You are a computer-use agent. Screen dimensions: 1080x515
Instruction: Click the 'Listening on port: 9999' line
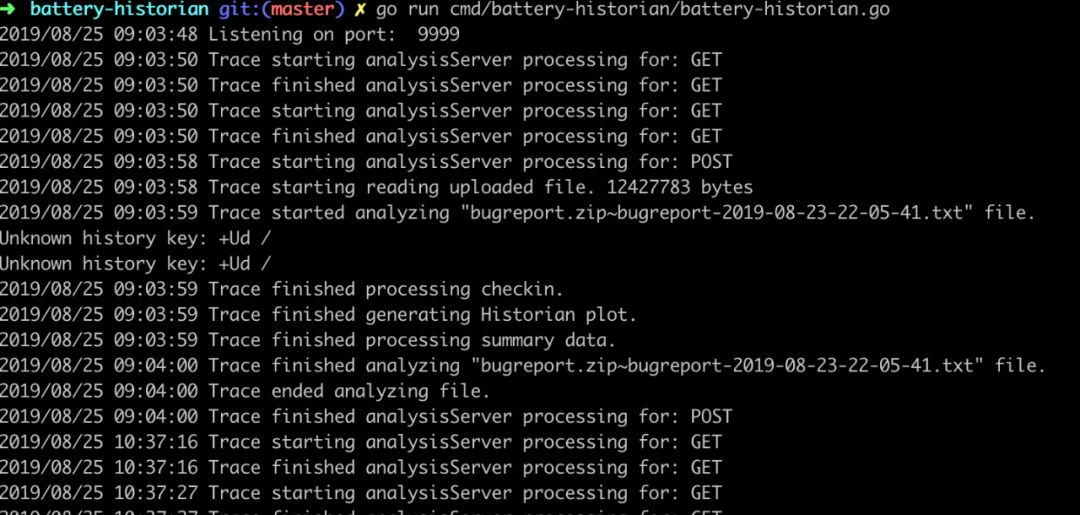click(229, 34)
